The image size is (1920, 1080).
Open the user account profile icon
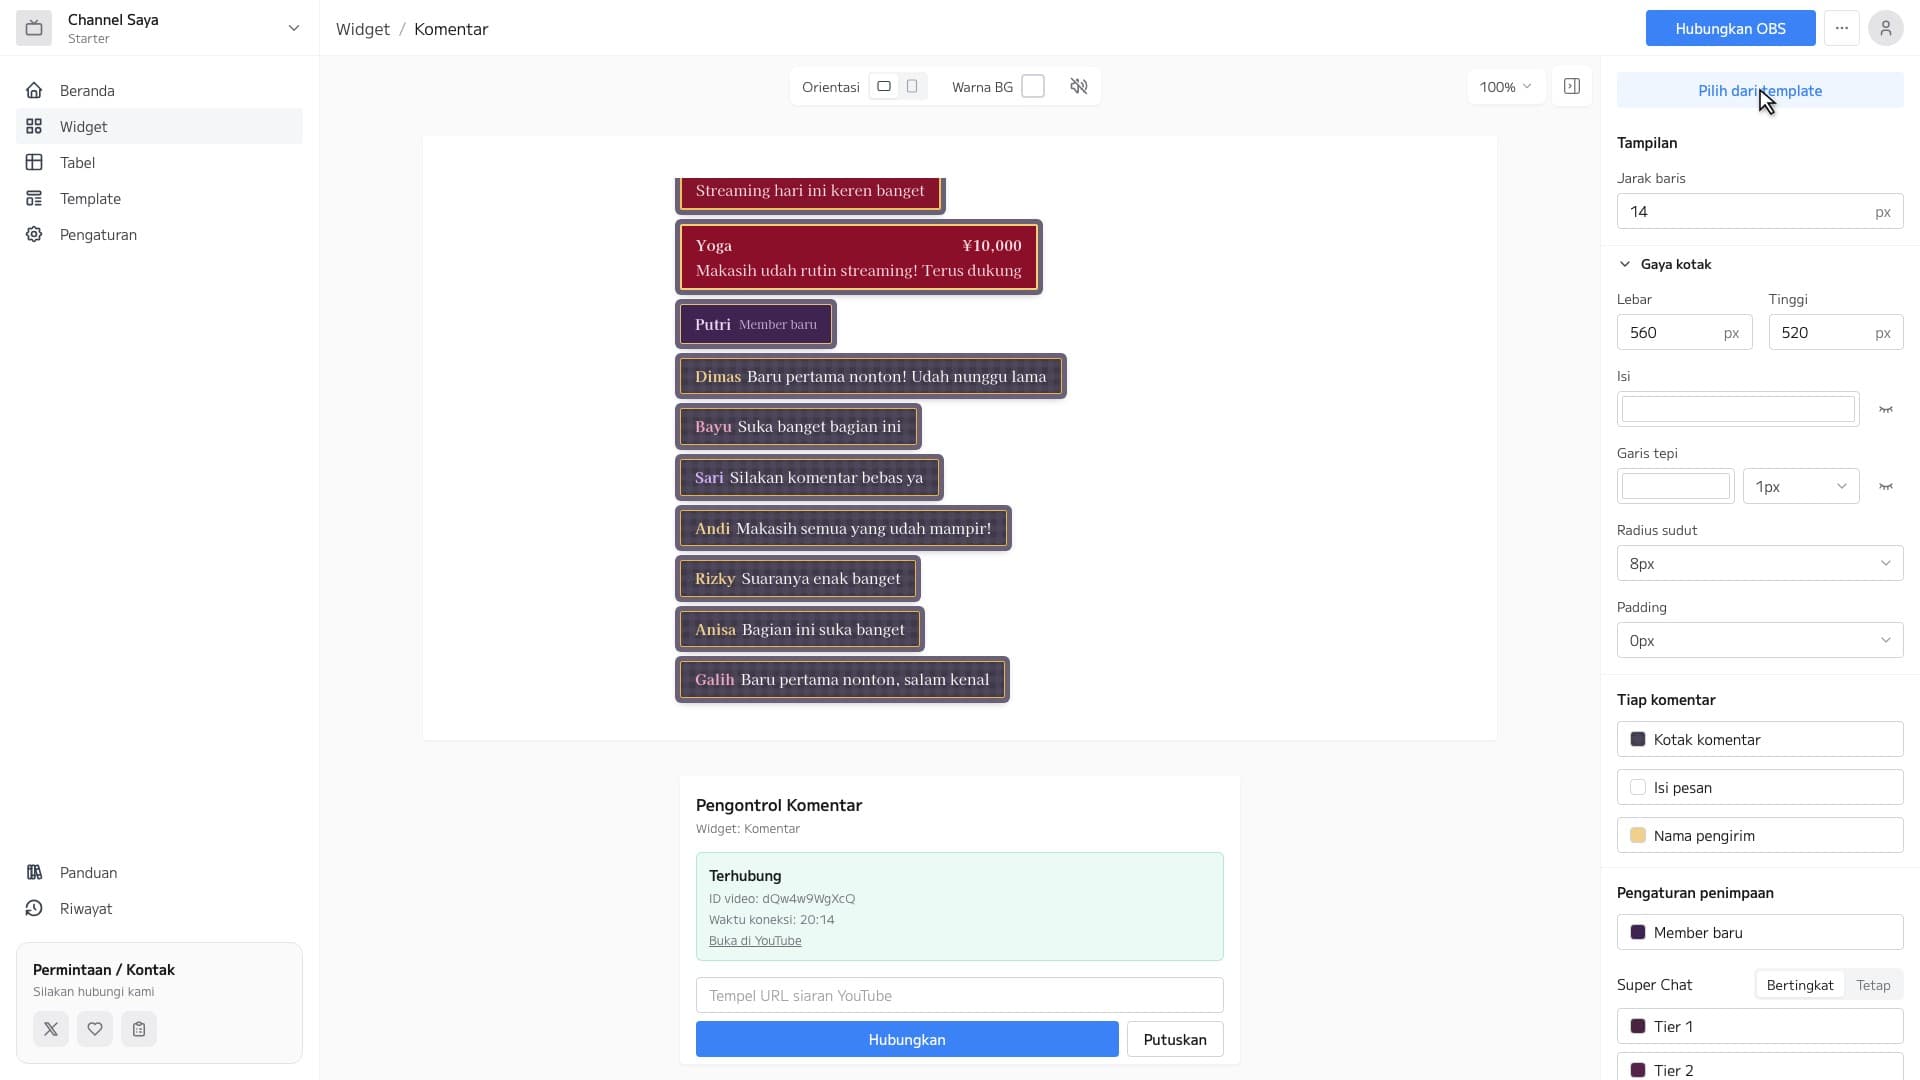pos(1885,28)
